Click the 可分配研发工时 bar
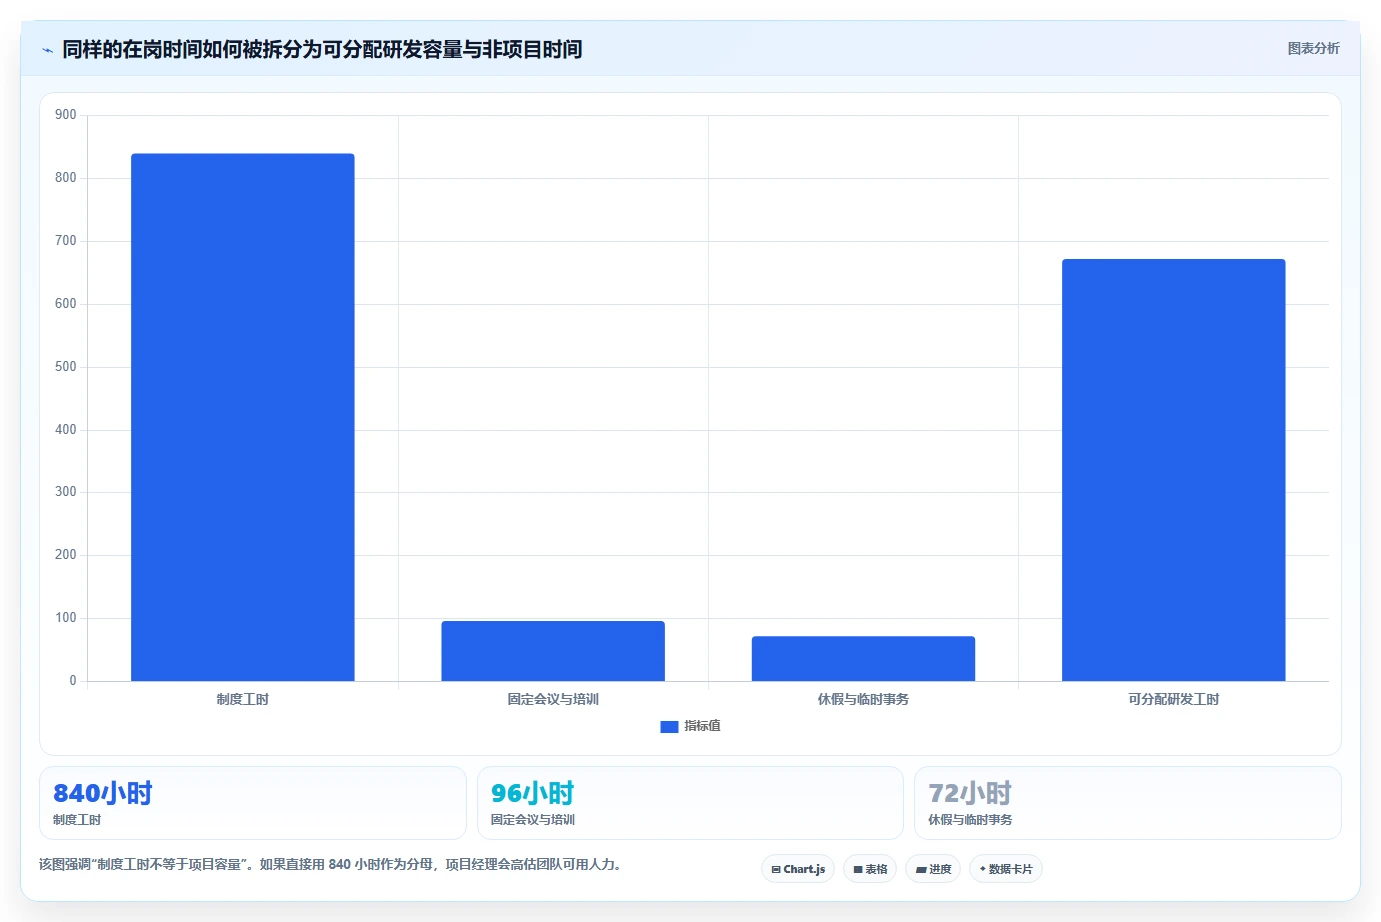The height and width of the screenshot is (922, 1381). pyautogui.click(x=1174, y=470)
